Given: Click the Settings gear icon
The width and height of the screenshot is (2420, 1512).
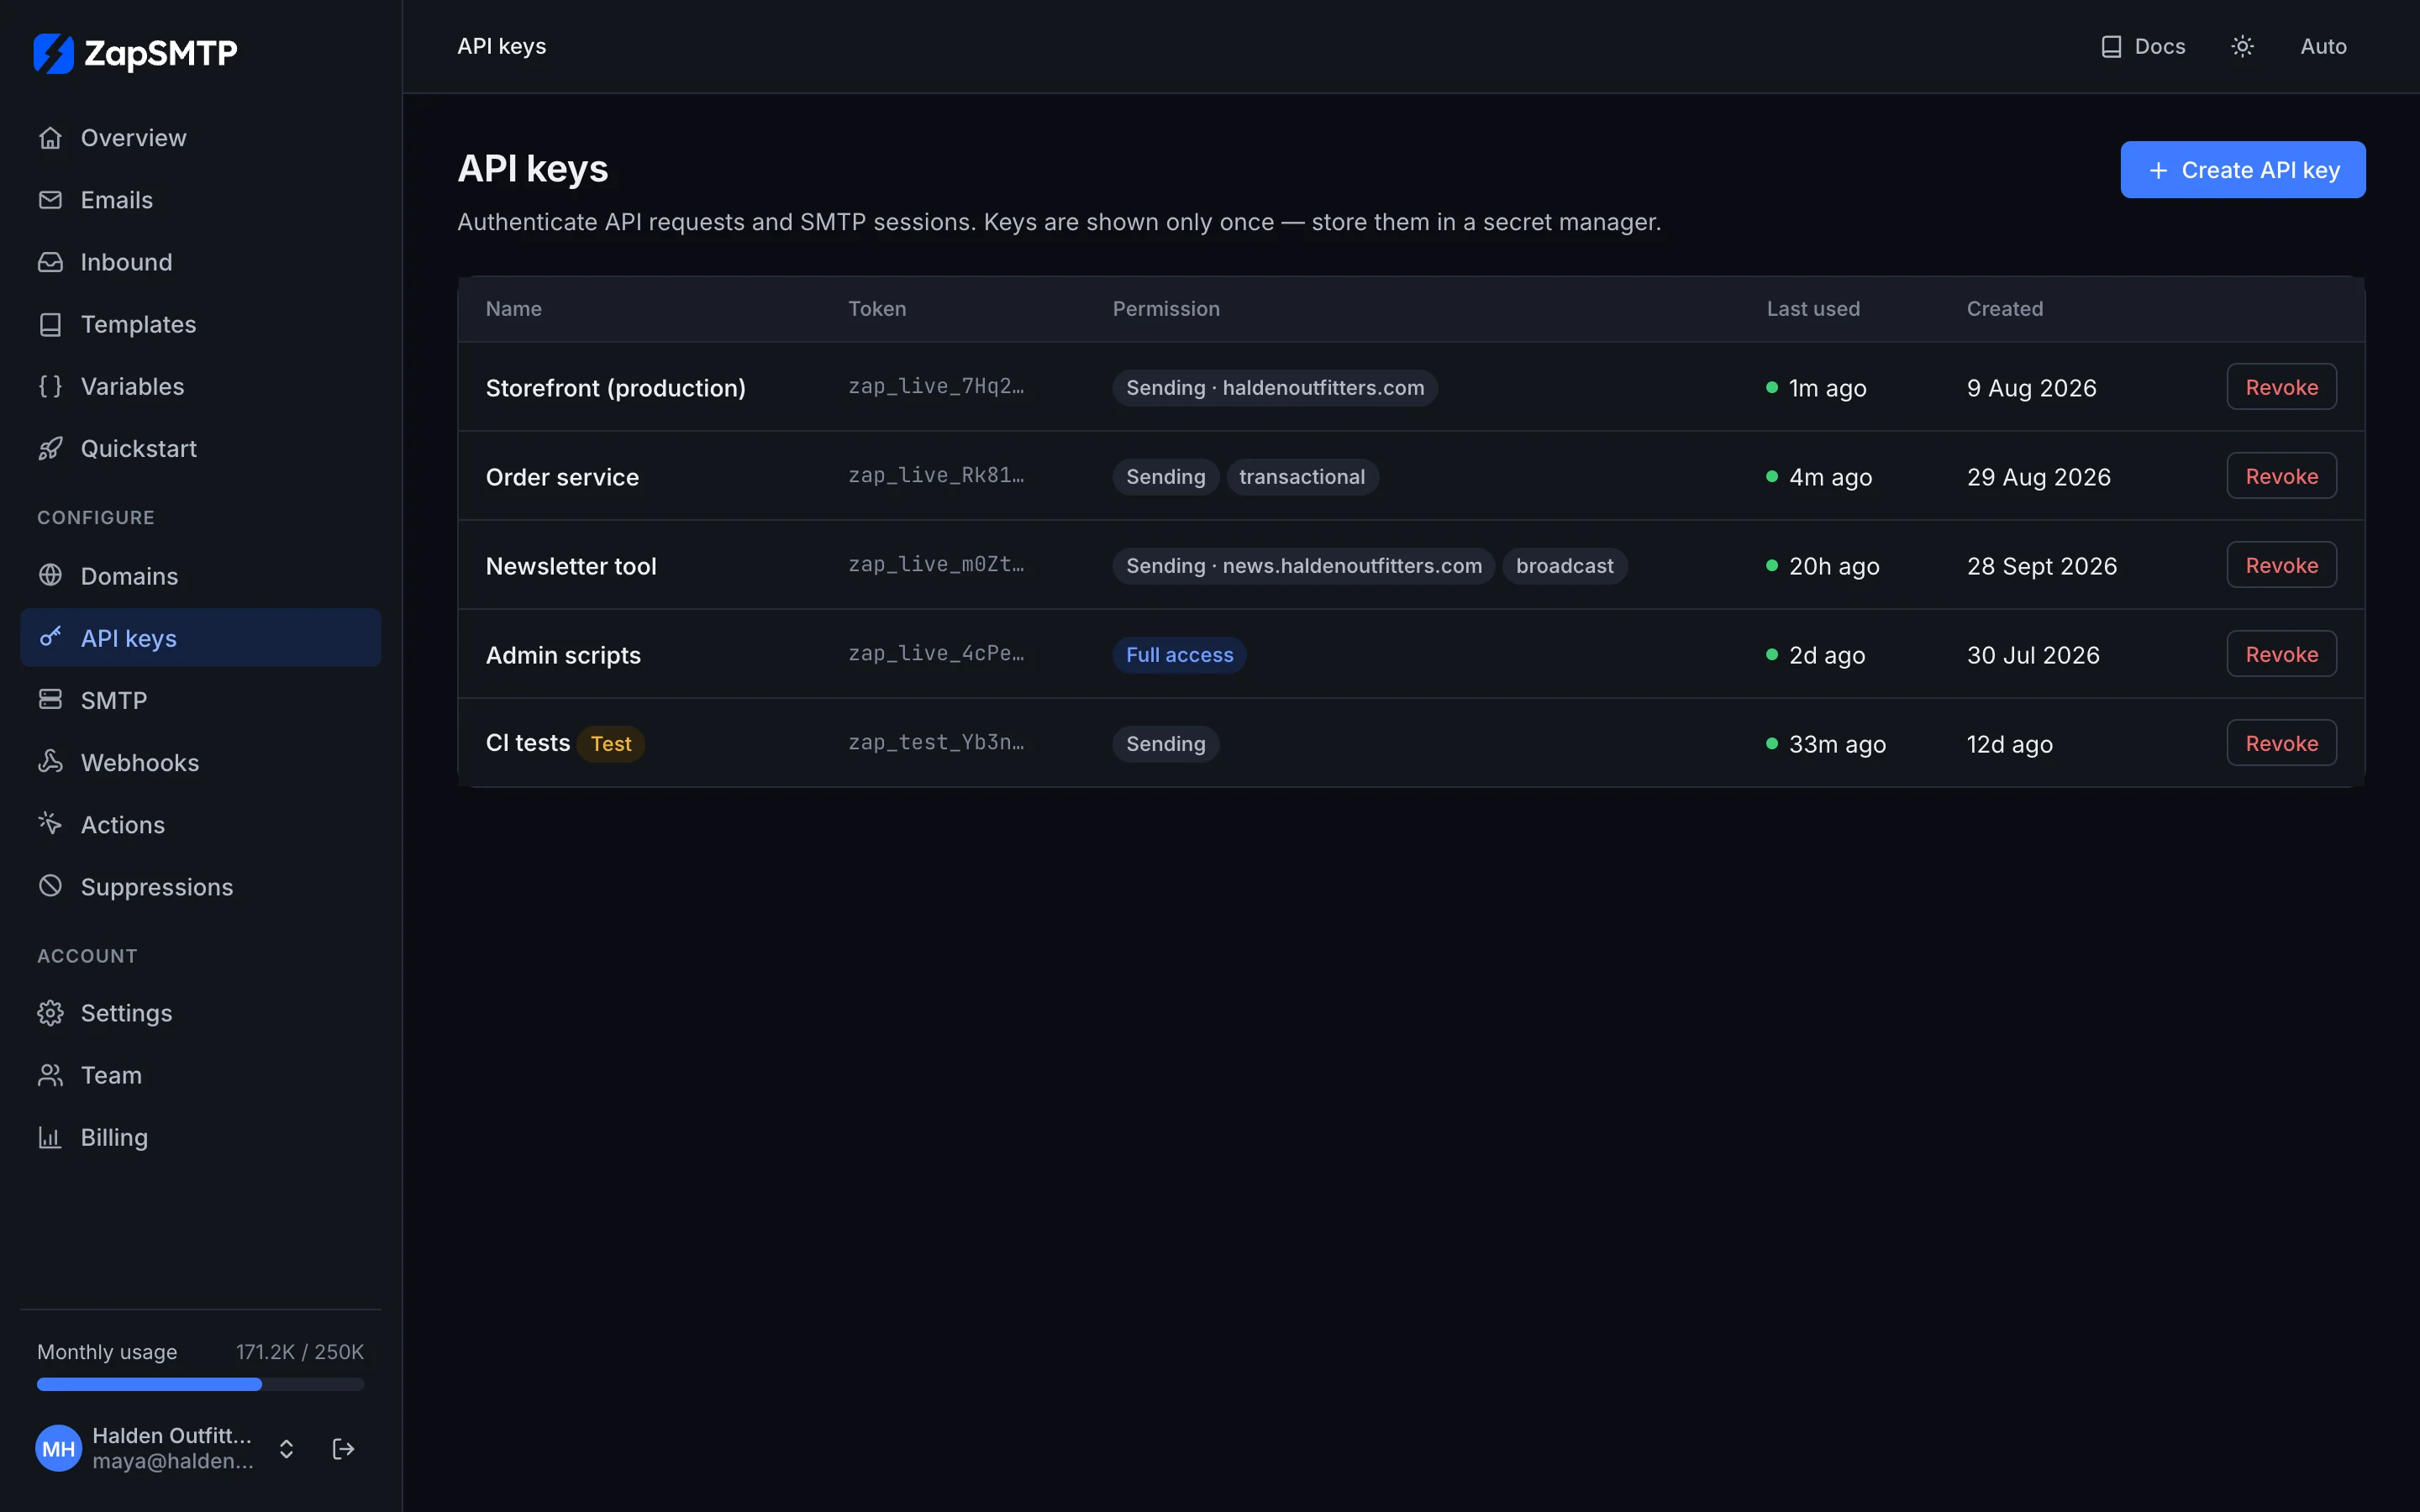Looking at the screenshot, I should tap(50, 1013).
